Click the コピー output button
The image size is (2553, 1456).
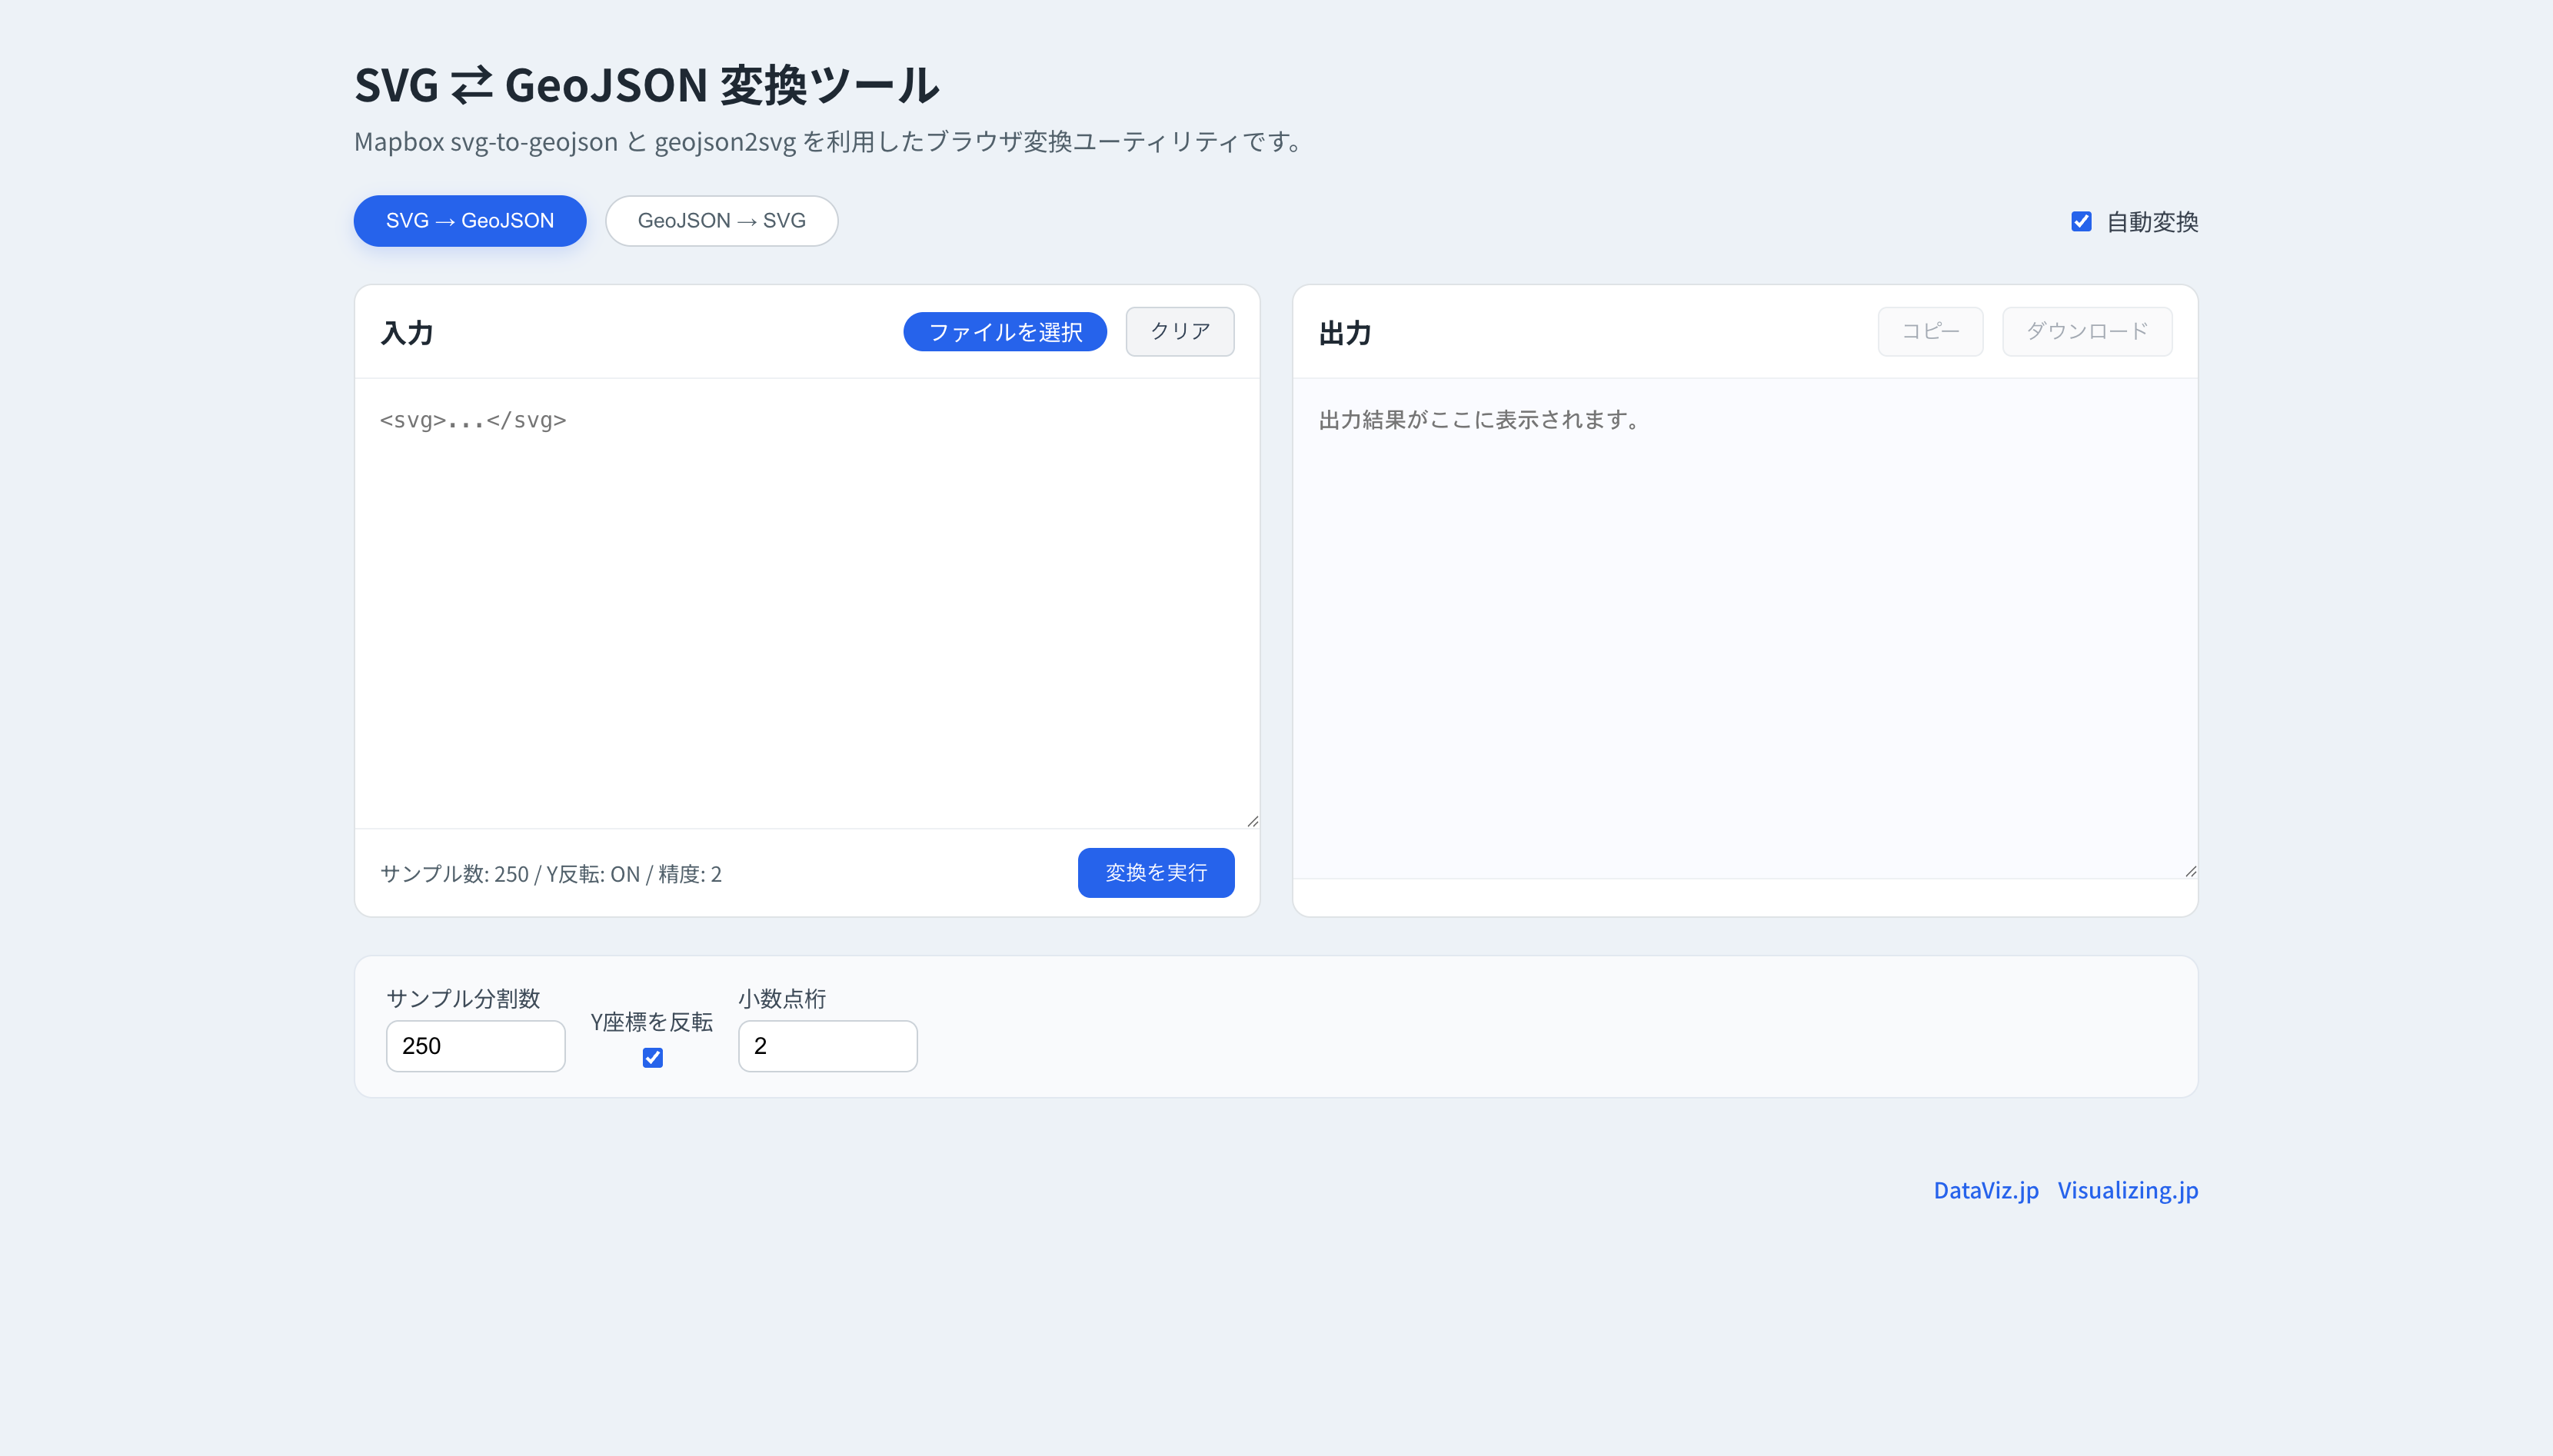click(1929, 332)
